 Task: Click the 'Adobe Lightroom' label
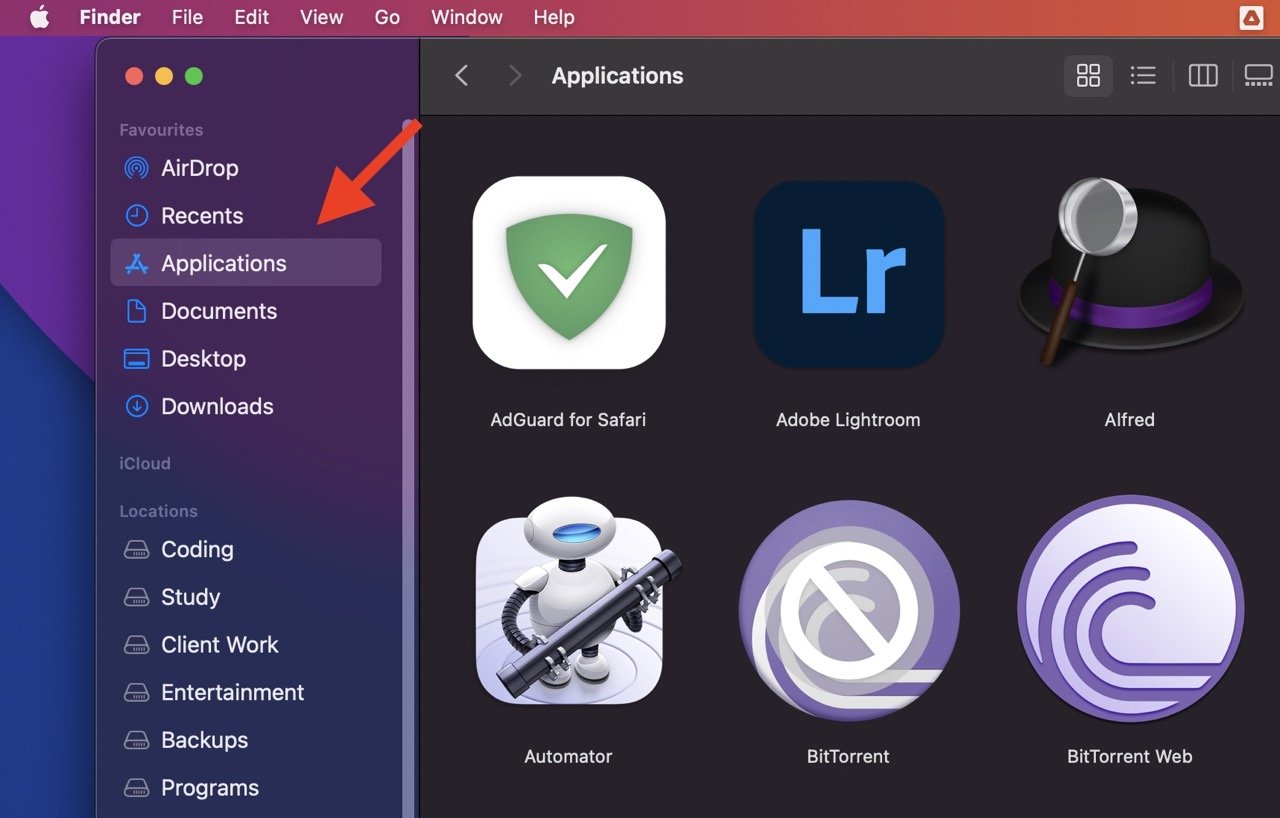[x=848, y=420]
